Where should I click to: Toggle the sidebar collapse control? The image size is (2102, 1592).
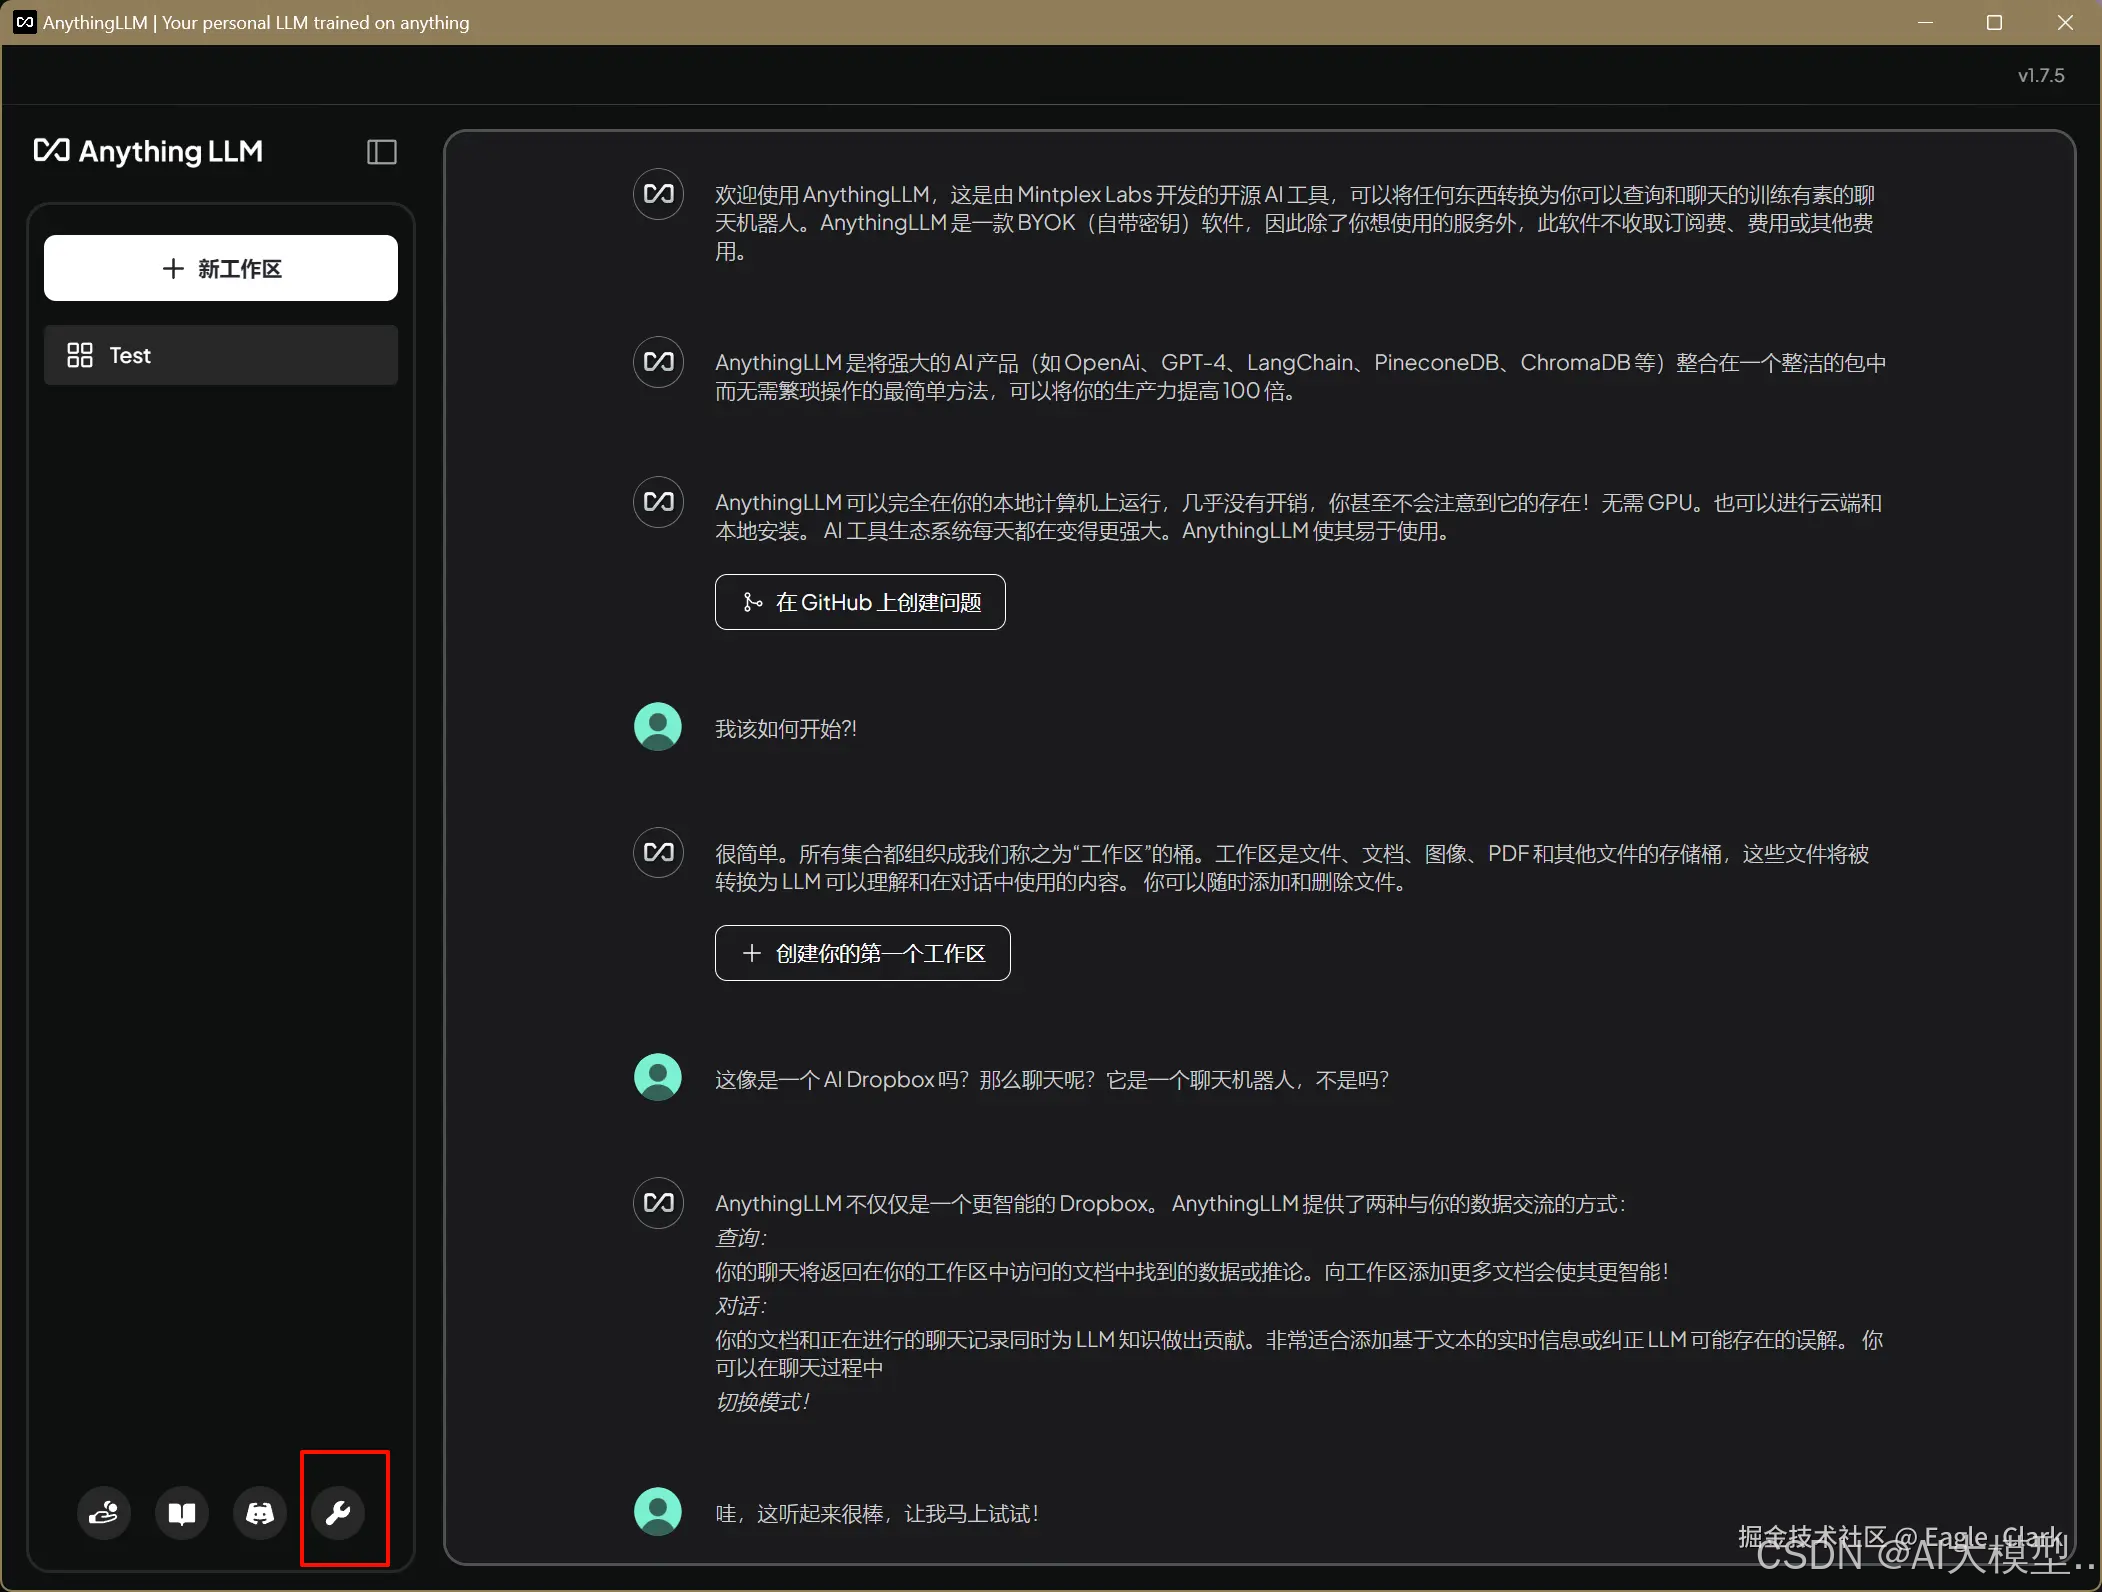(x=381, y=151)
